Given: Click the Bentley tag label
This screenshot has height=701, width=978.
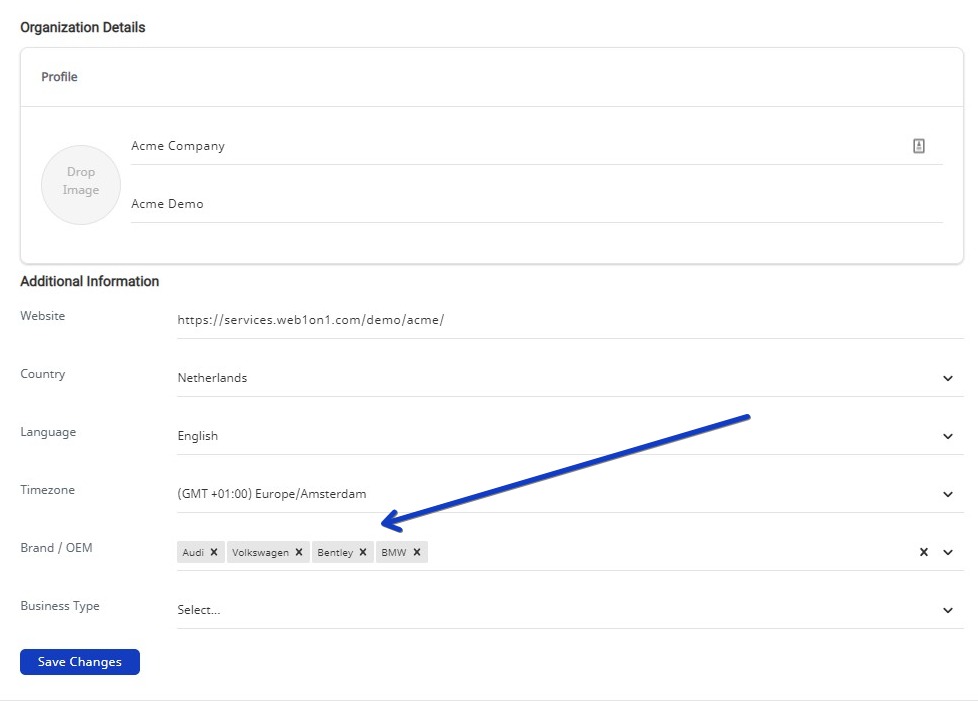Looking at the screenshot, I should click(335, 553).
